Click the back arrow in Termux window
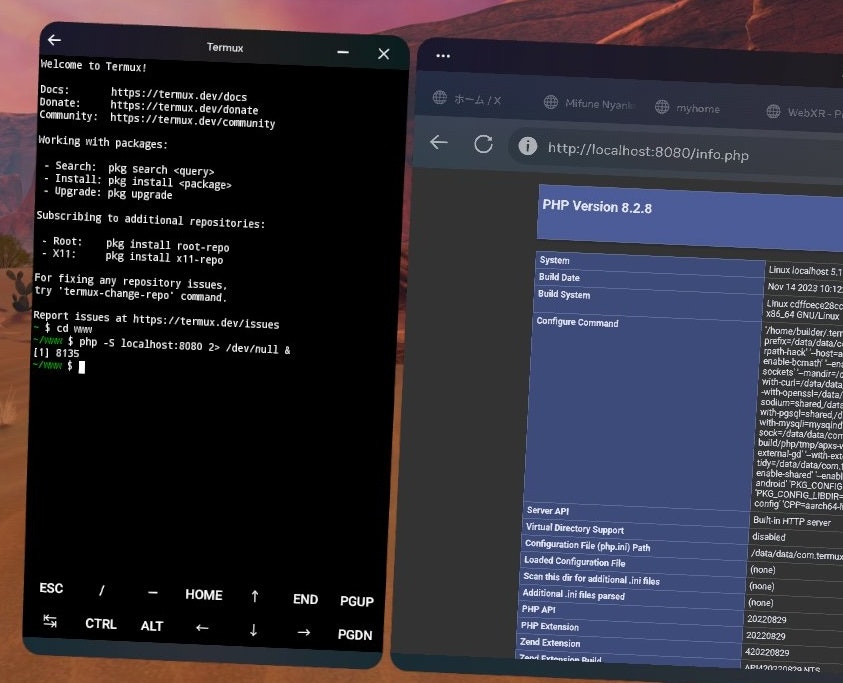The width and height of the screenshot is (843, 683). pyautogui.click(x=54, y=40)
